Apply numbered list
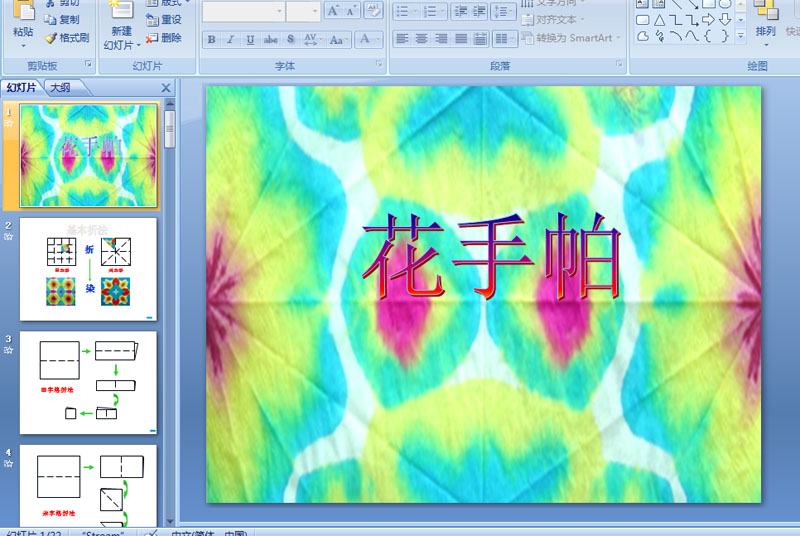The width and height of the screenshot is (800, 536). (434, 11)
